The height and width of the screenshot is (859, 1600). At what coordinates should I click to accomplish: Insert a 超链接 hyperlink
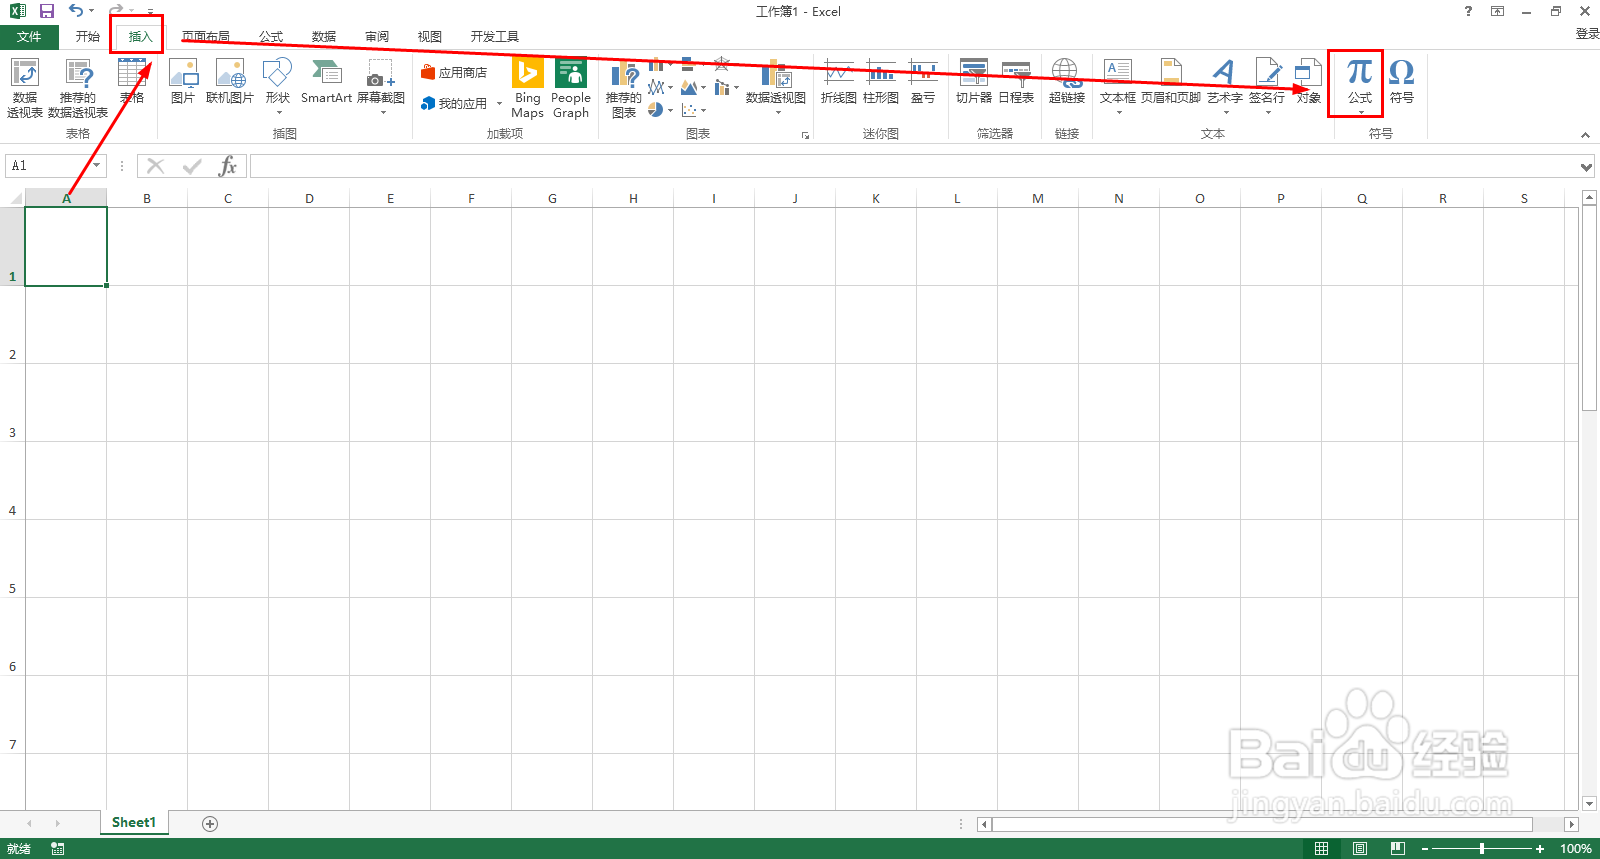(1066, 82)
